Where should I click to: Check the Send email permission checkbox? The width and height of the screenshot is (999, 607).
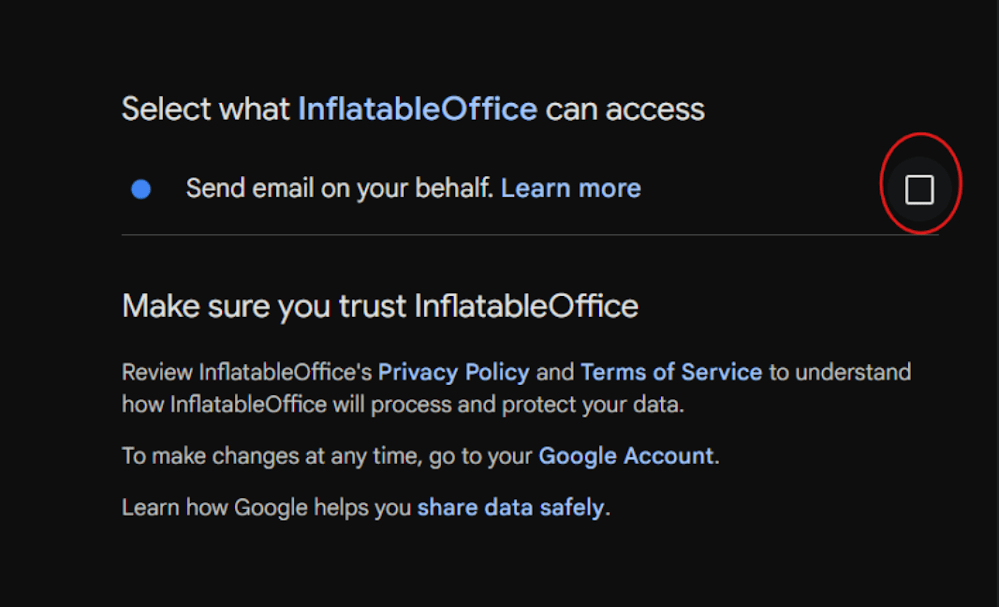point(919,189)
